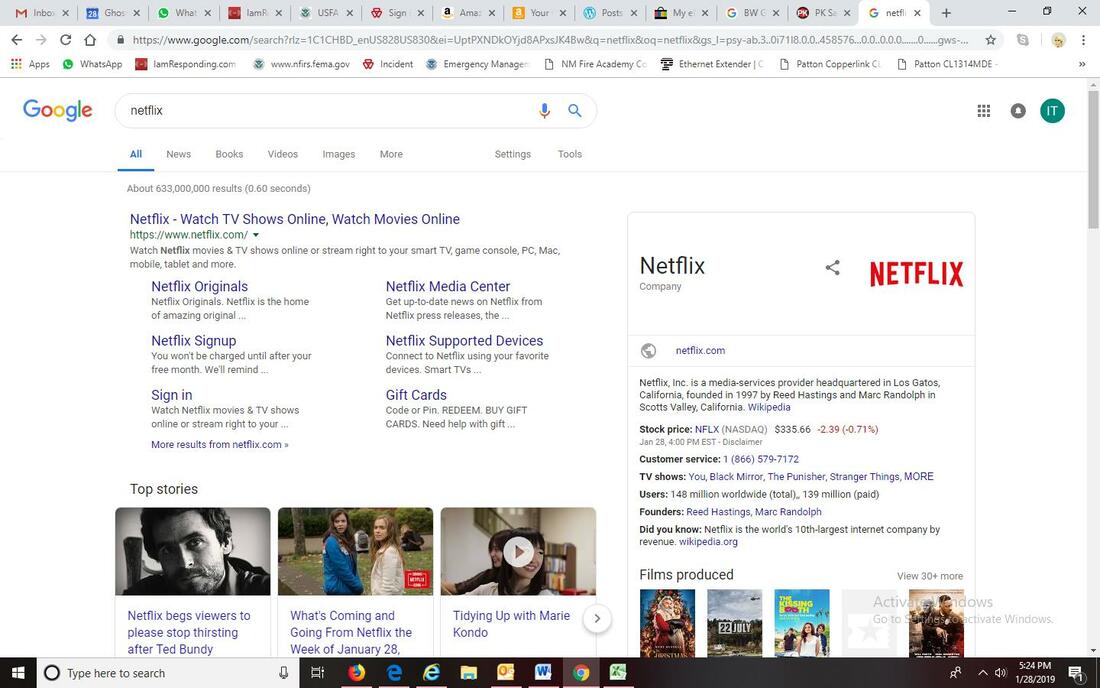This screenshot has height=688, width=1100.
Task: Click the browser address bar
Action: (549, 40)
